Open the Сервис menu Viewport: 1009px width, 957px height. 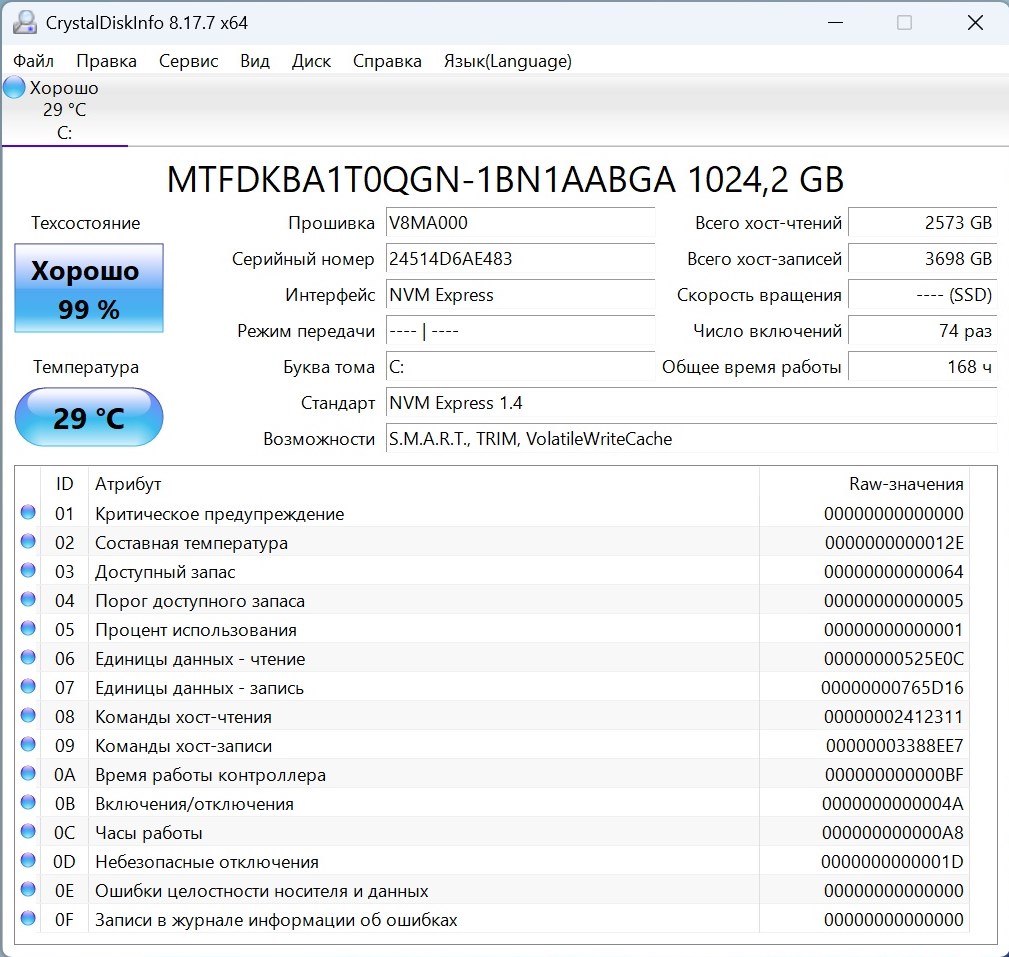pos(188,61)
